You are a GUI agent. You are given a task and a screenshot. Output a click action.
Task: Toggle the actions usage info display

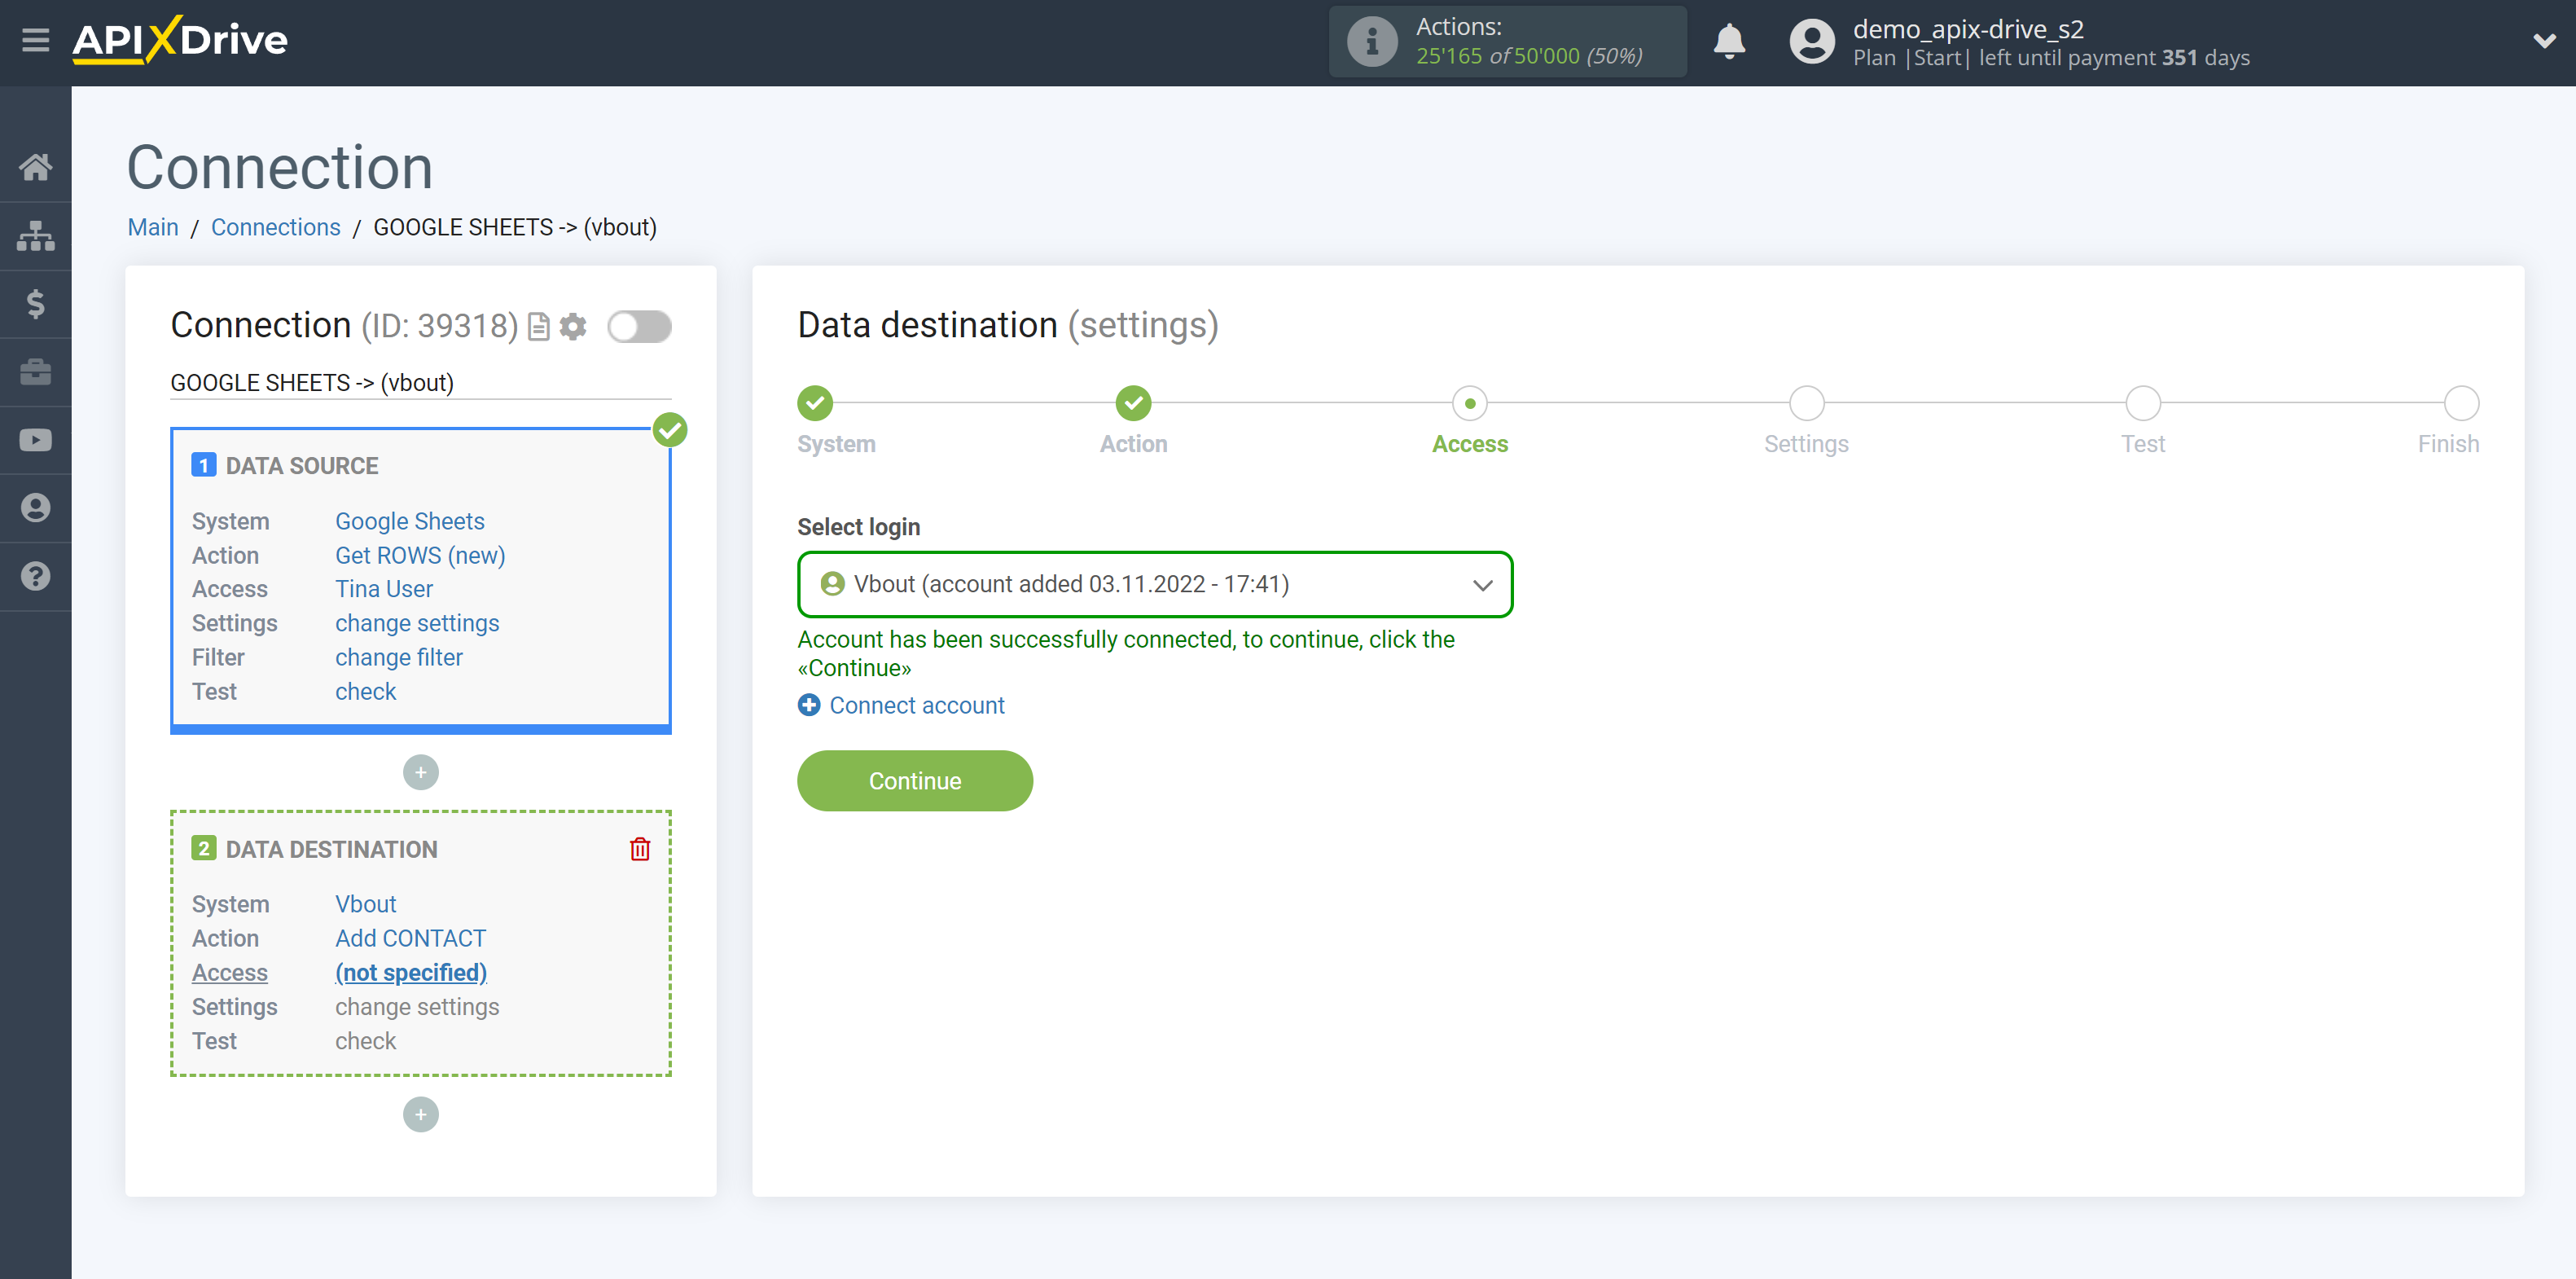pyautogui.click(x=1368, y=41)
